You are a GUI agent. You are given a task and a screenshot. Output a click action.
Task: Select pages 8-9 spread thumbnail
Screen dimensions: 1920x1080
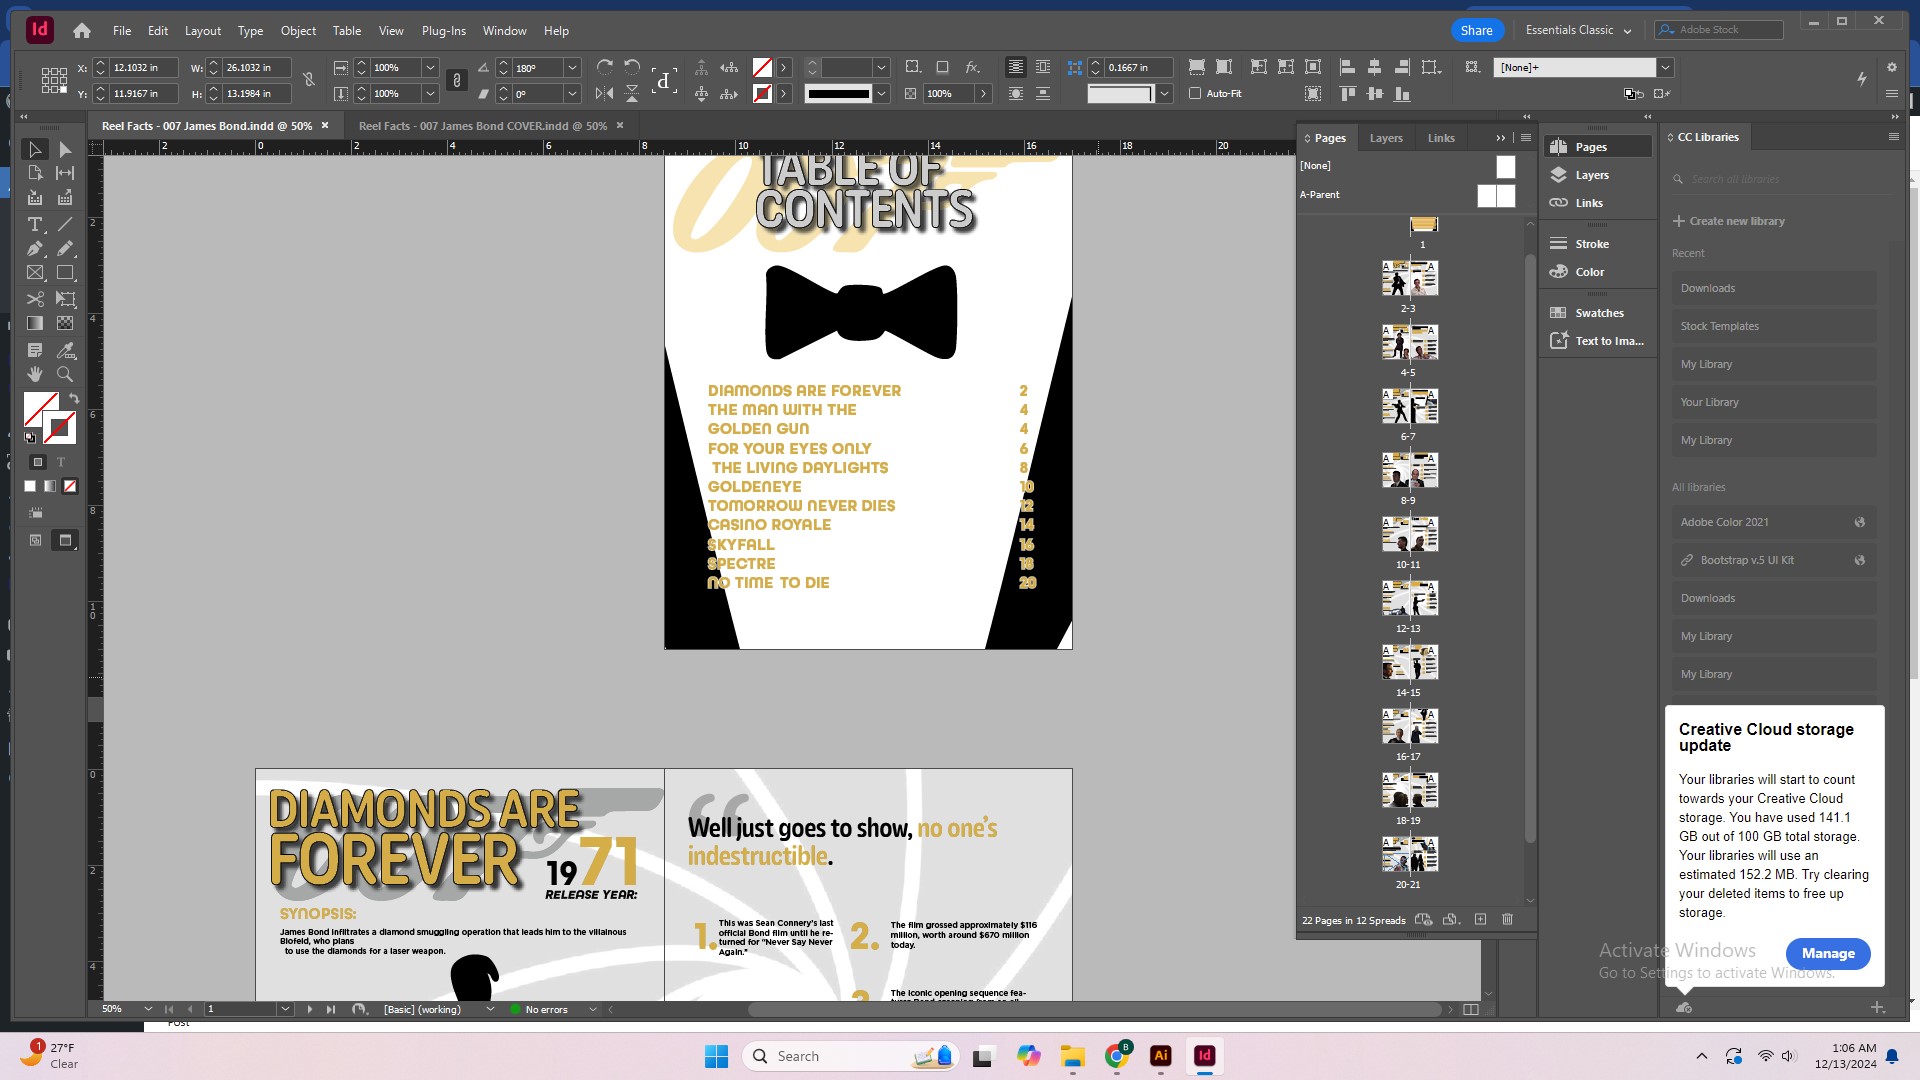click(x=1409, y=470)
